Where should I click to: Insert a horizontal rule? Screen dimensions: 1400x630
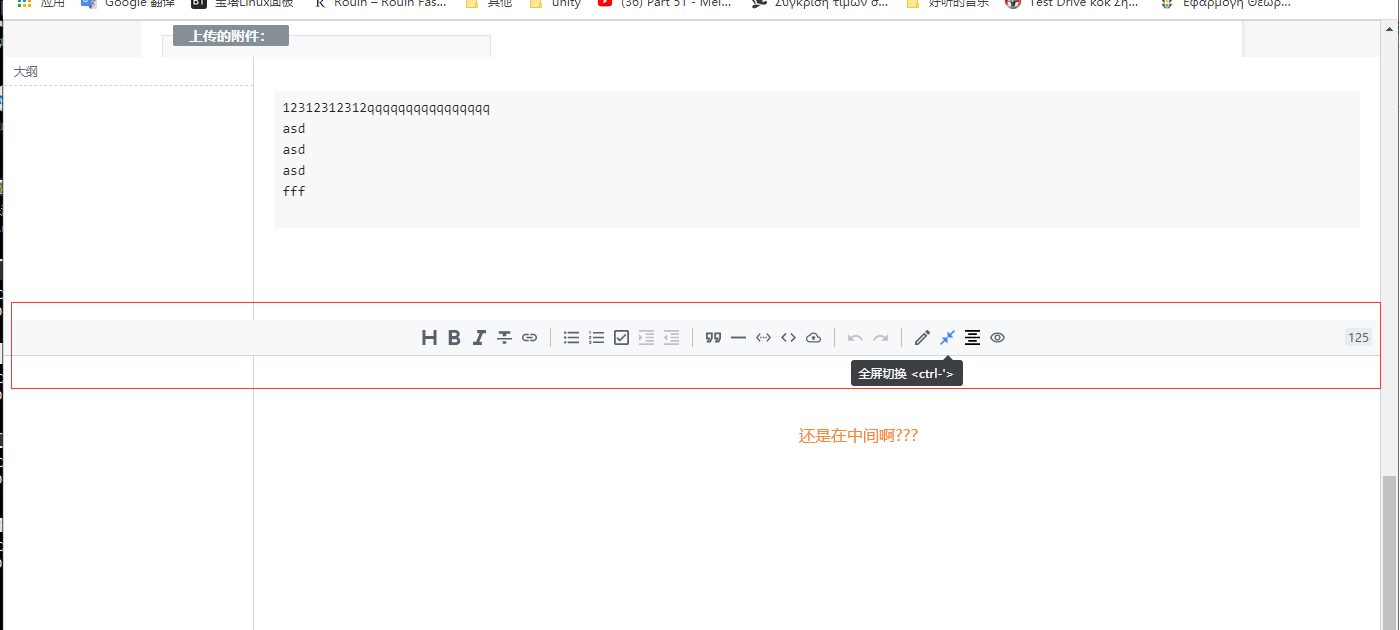[x=738, y=337]
